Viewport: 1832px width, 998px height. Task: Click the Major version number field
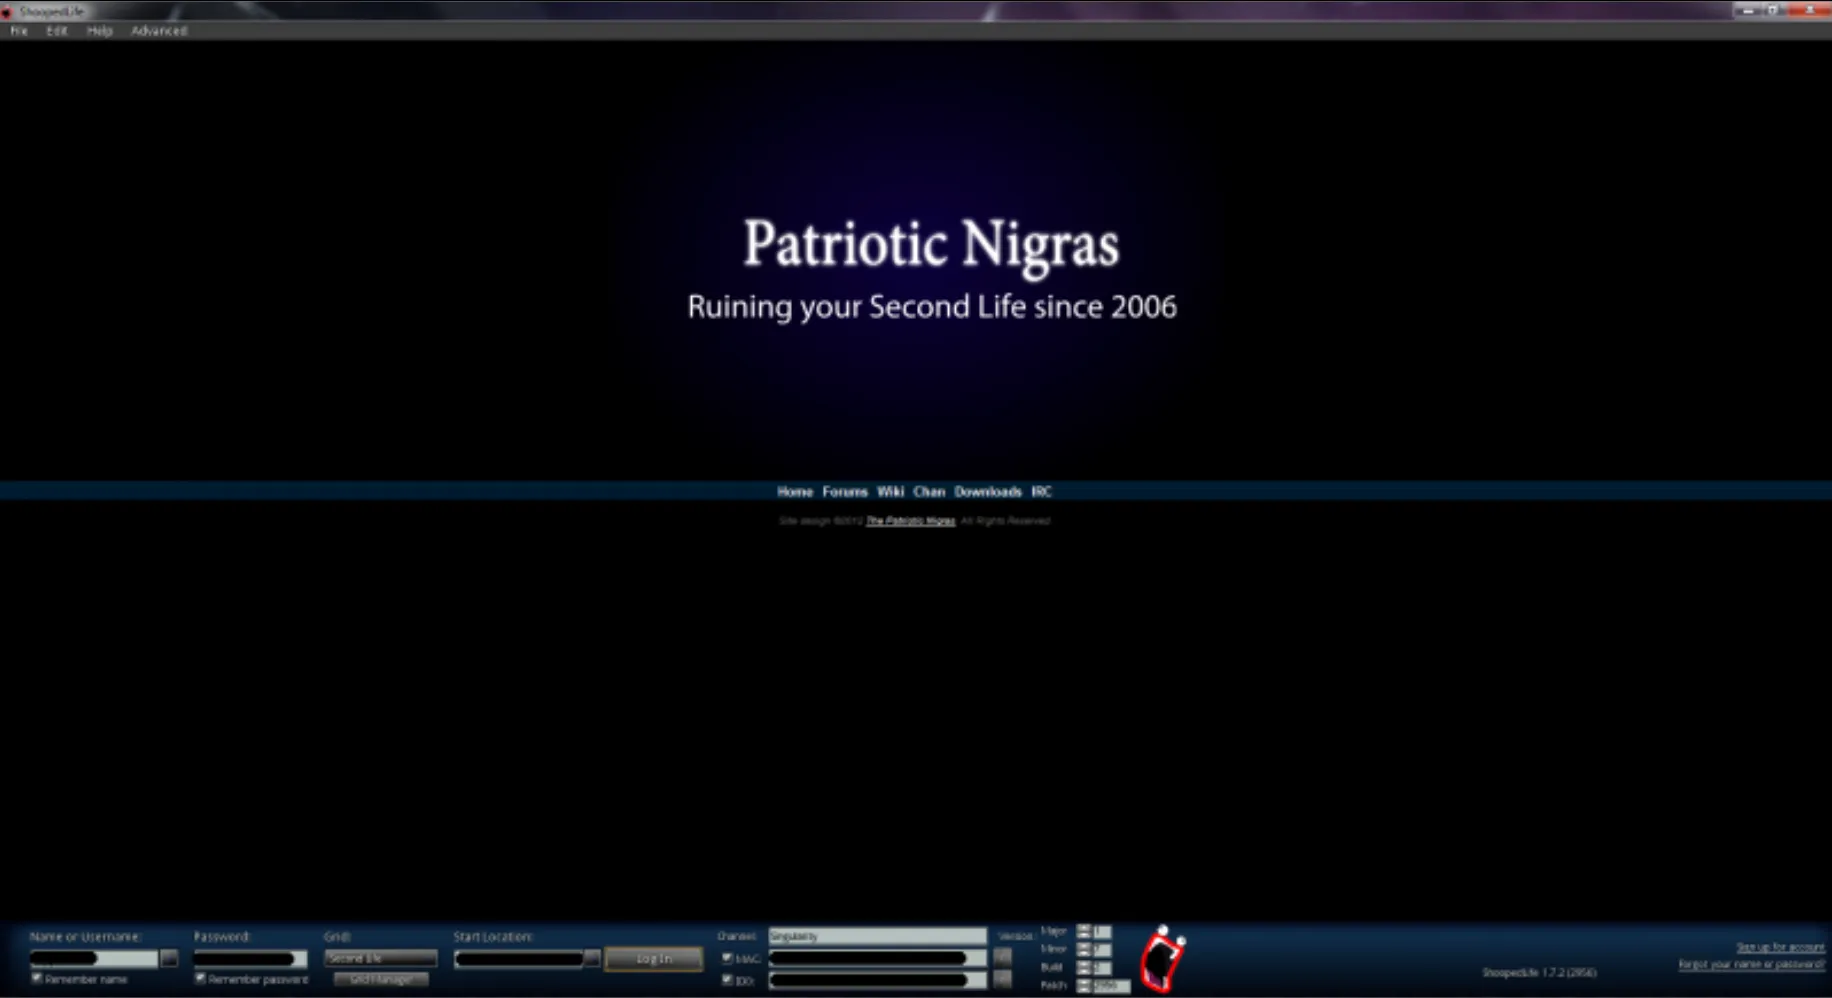coord(1102,931)
